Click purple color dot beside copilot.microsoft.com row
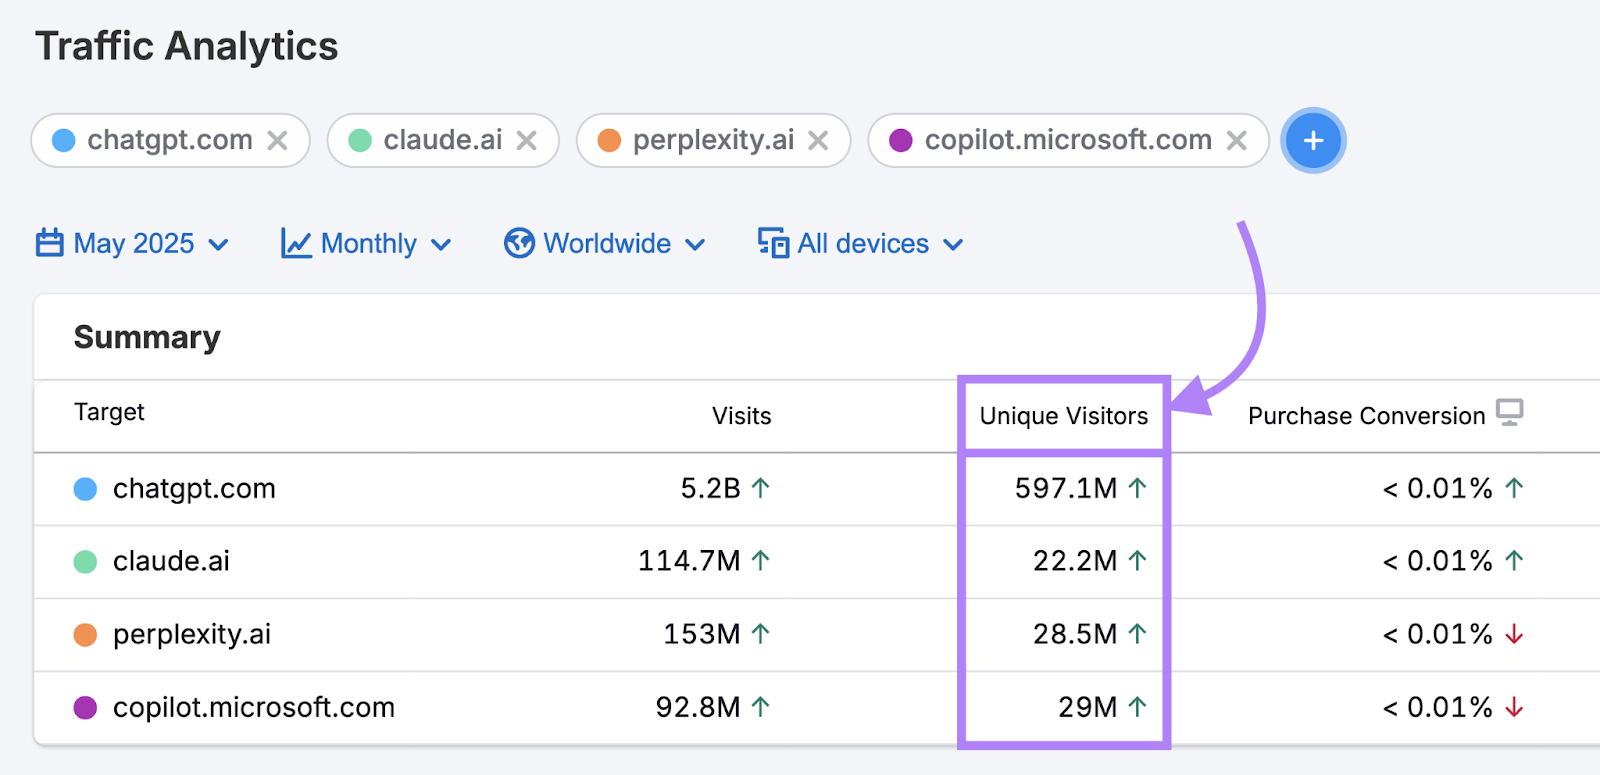1600x775 pixels. coord(86,707)
